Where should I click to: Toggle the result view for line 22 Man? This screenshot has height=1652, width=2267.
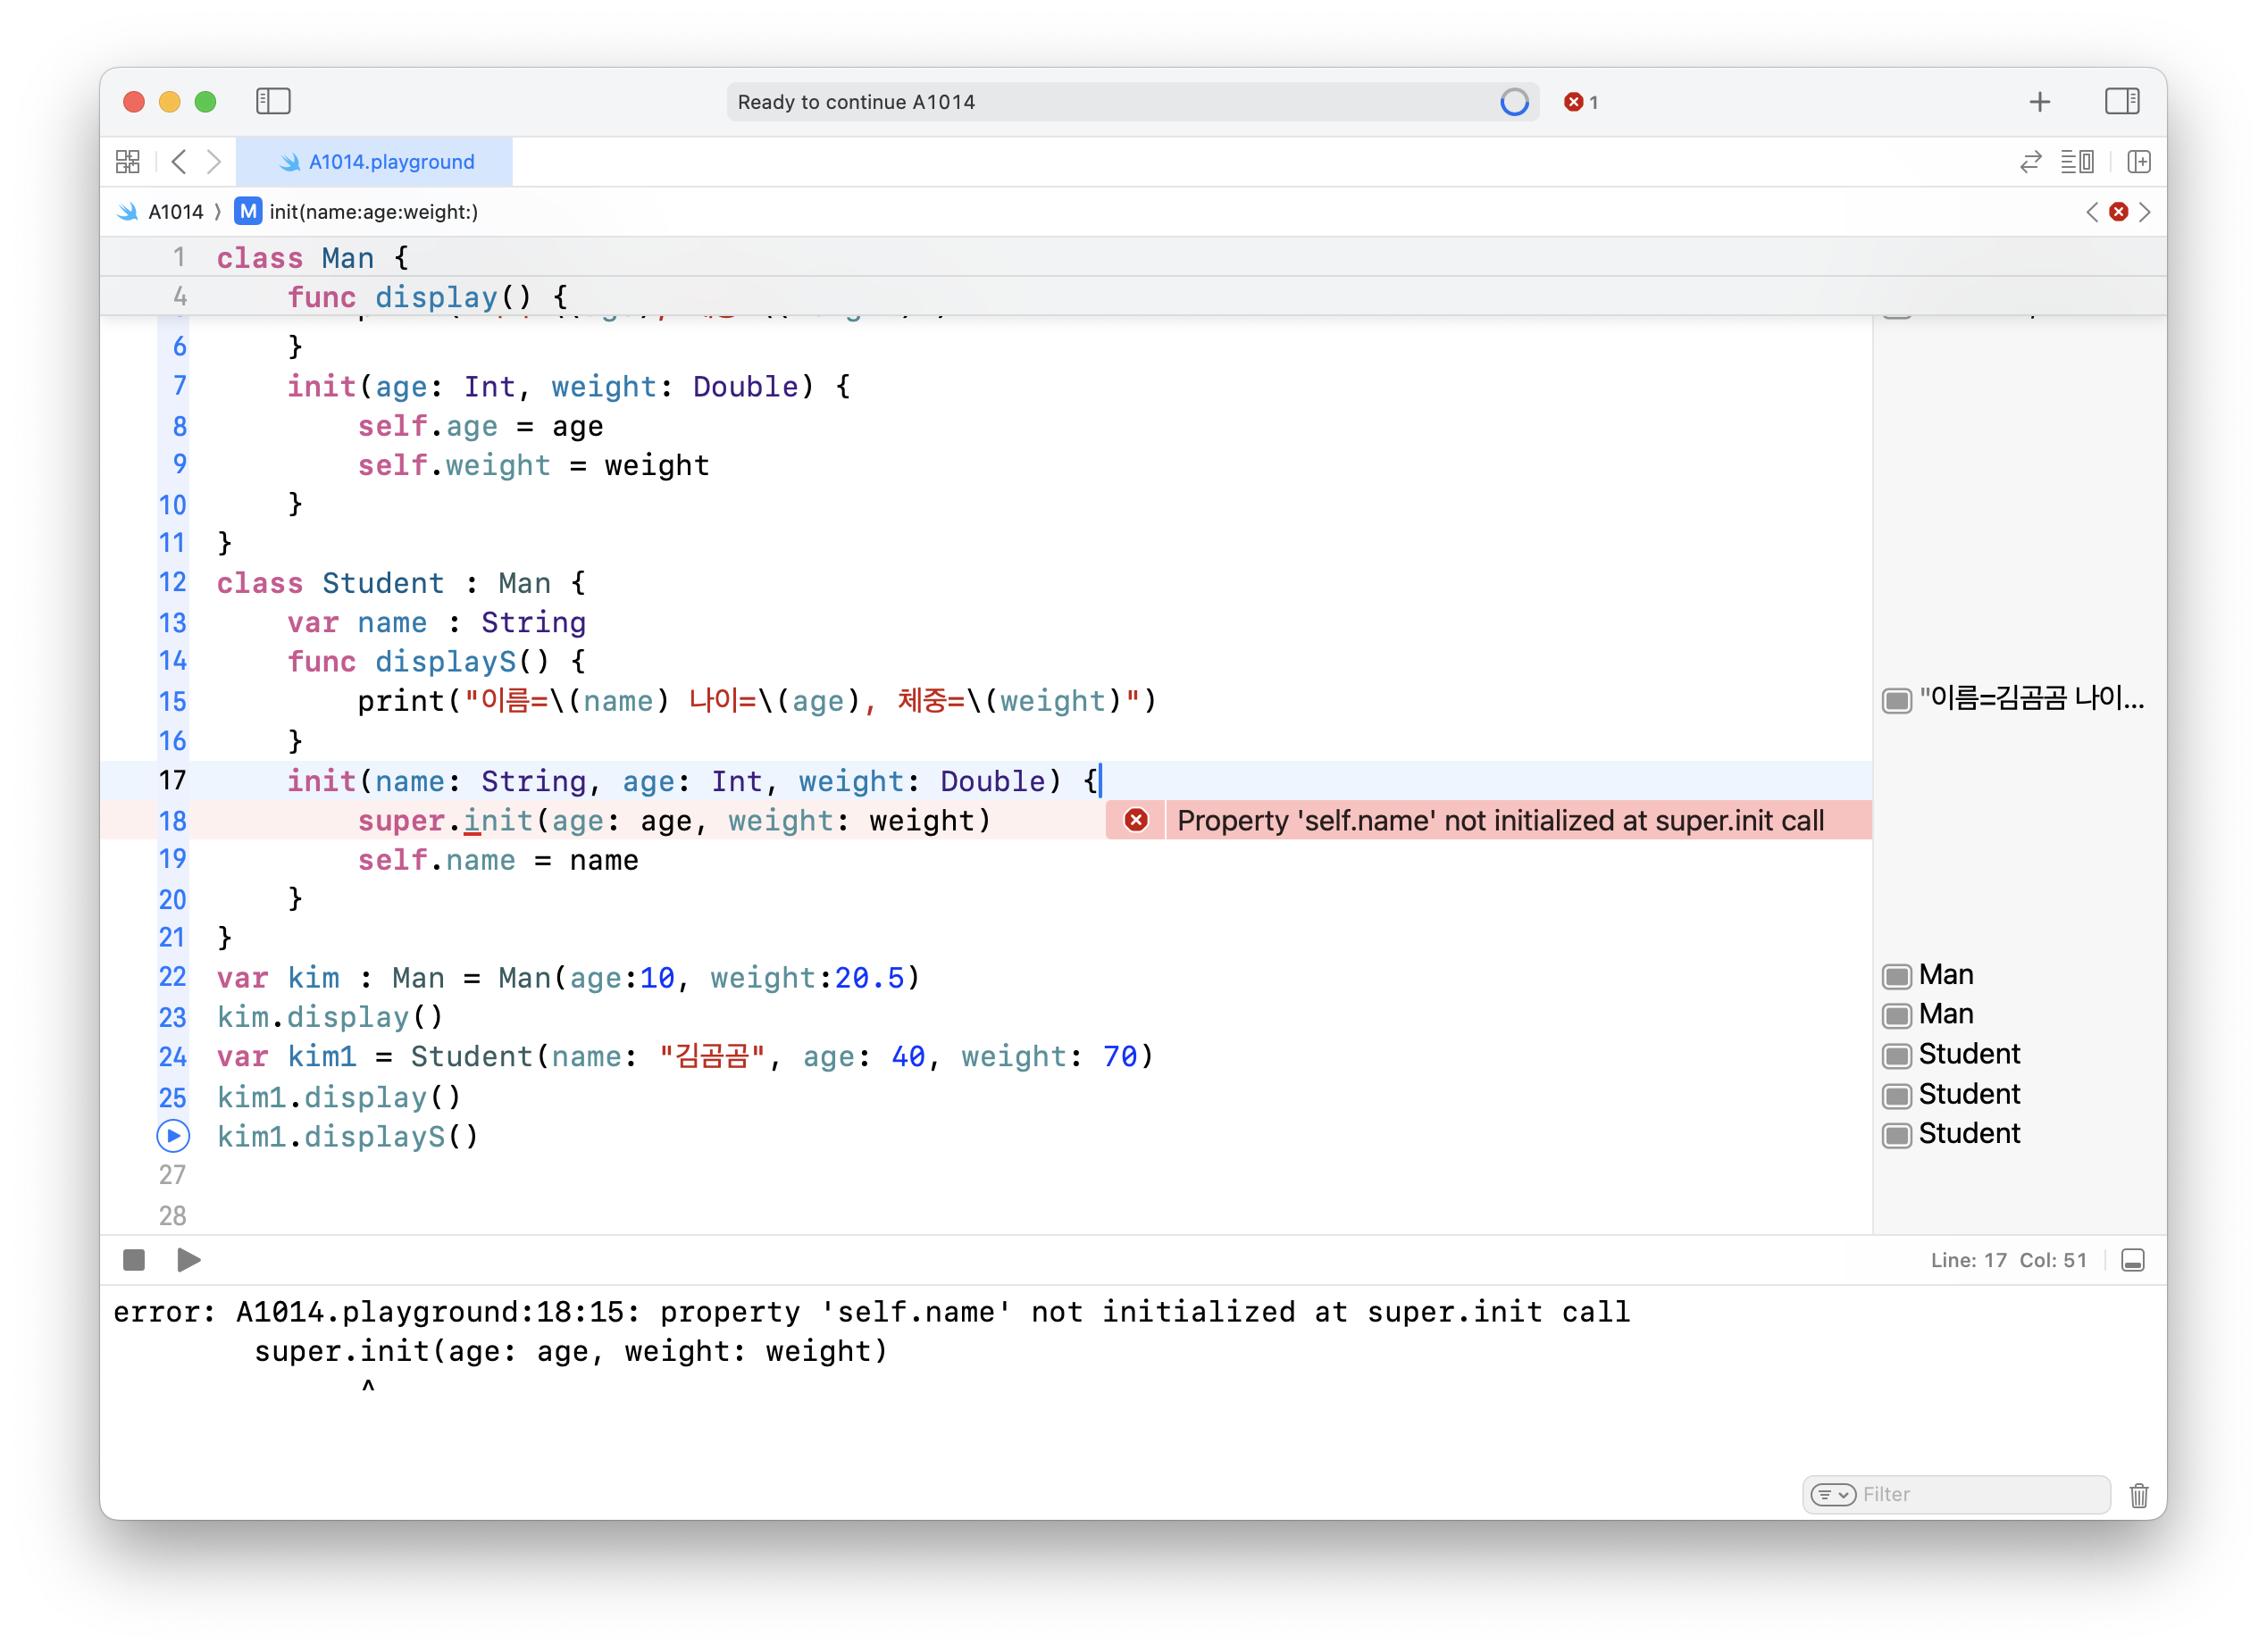click(1897, 976)
